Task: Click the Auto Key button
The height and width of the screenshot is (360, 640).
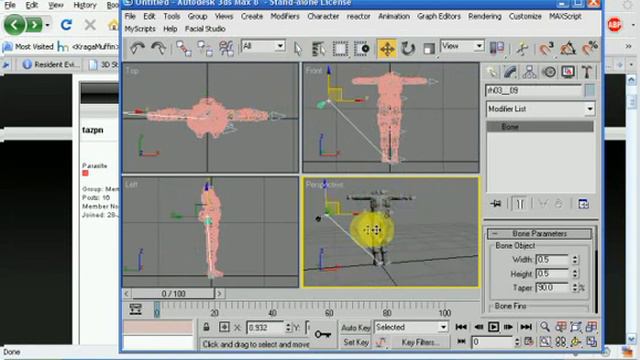Action: click(x=356, y=327)
